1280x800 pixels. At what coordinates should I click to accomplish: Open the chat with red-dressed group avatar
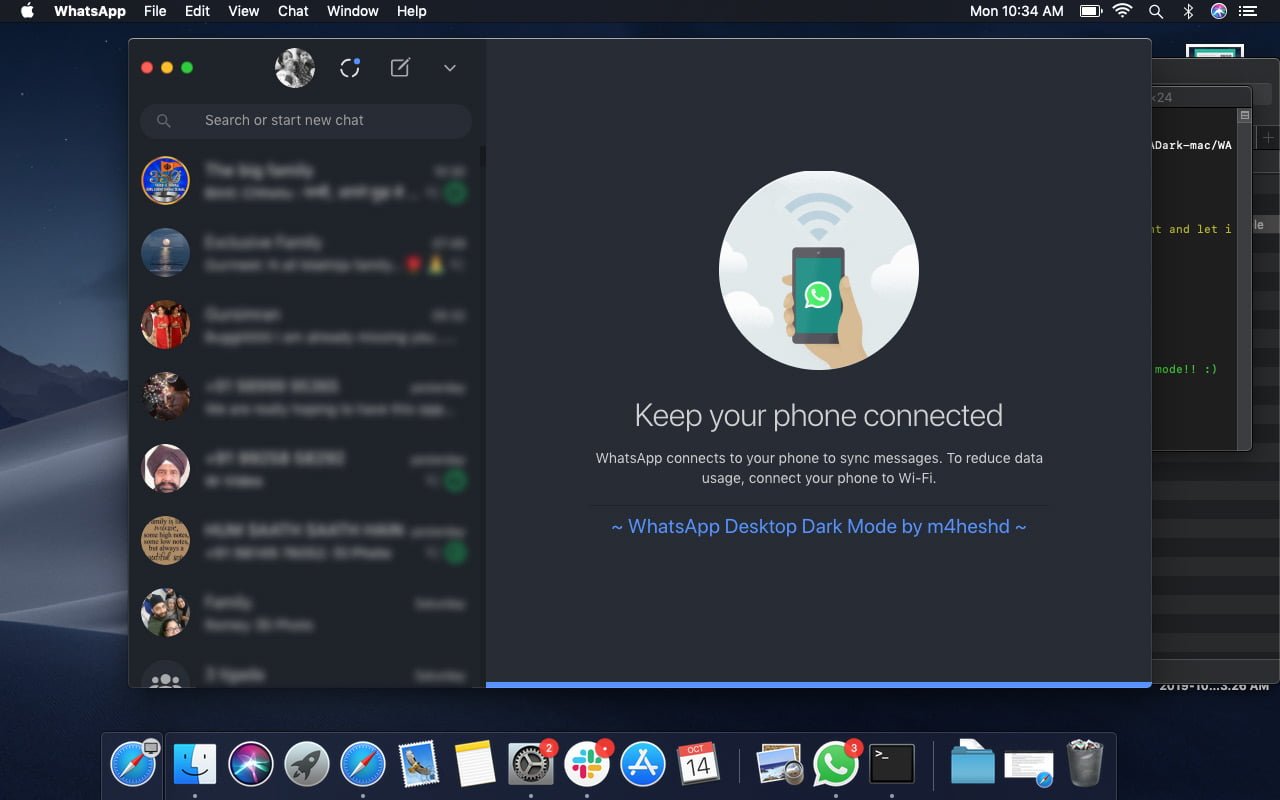point(306,325)
